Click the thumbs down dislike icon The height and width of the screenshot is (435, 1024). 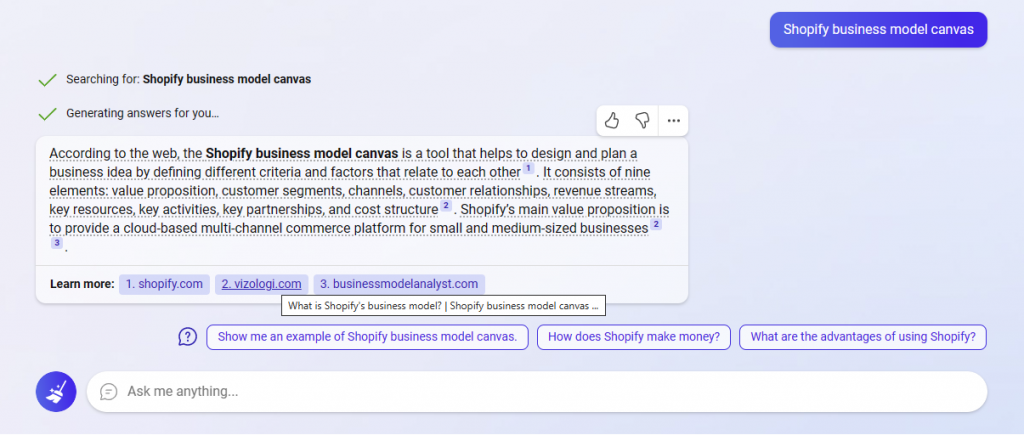[642, 120]
